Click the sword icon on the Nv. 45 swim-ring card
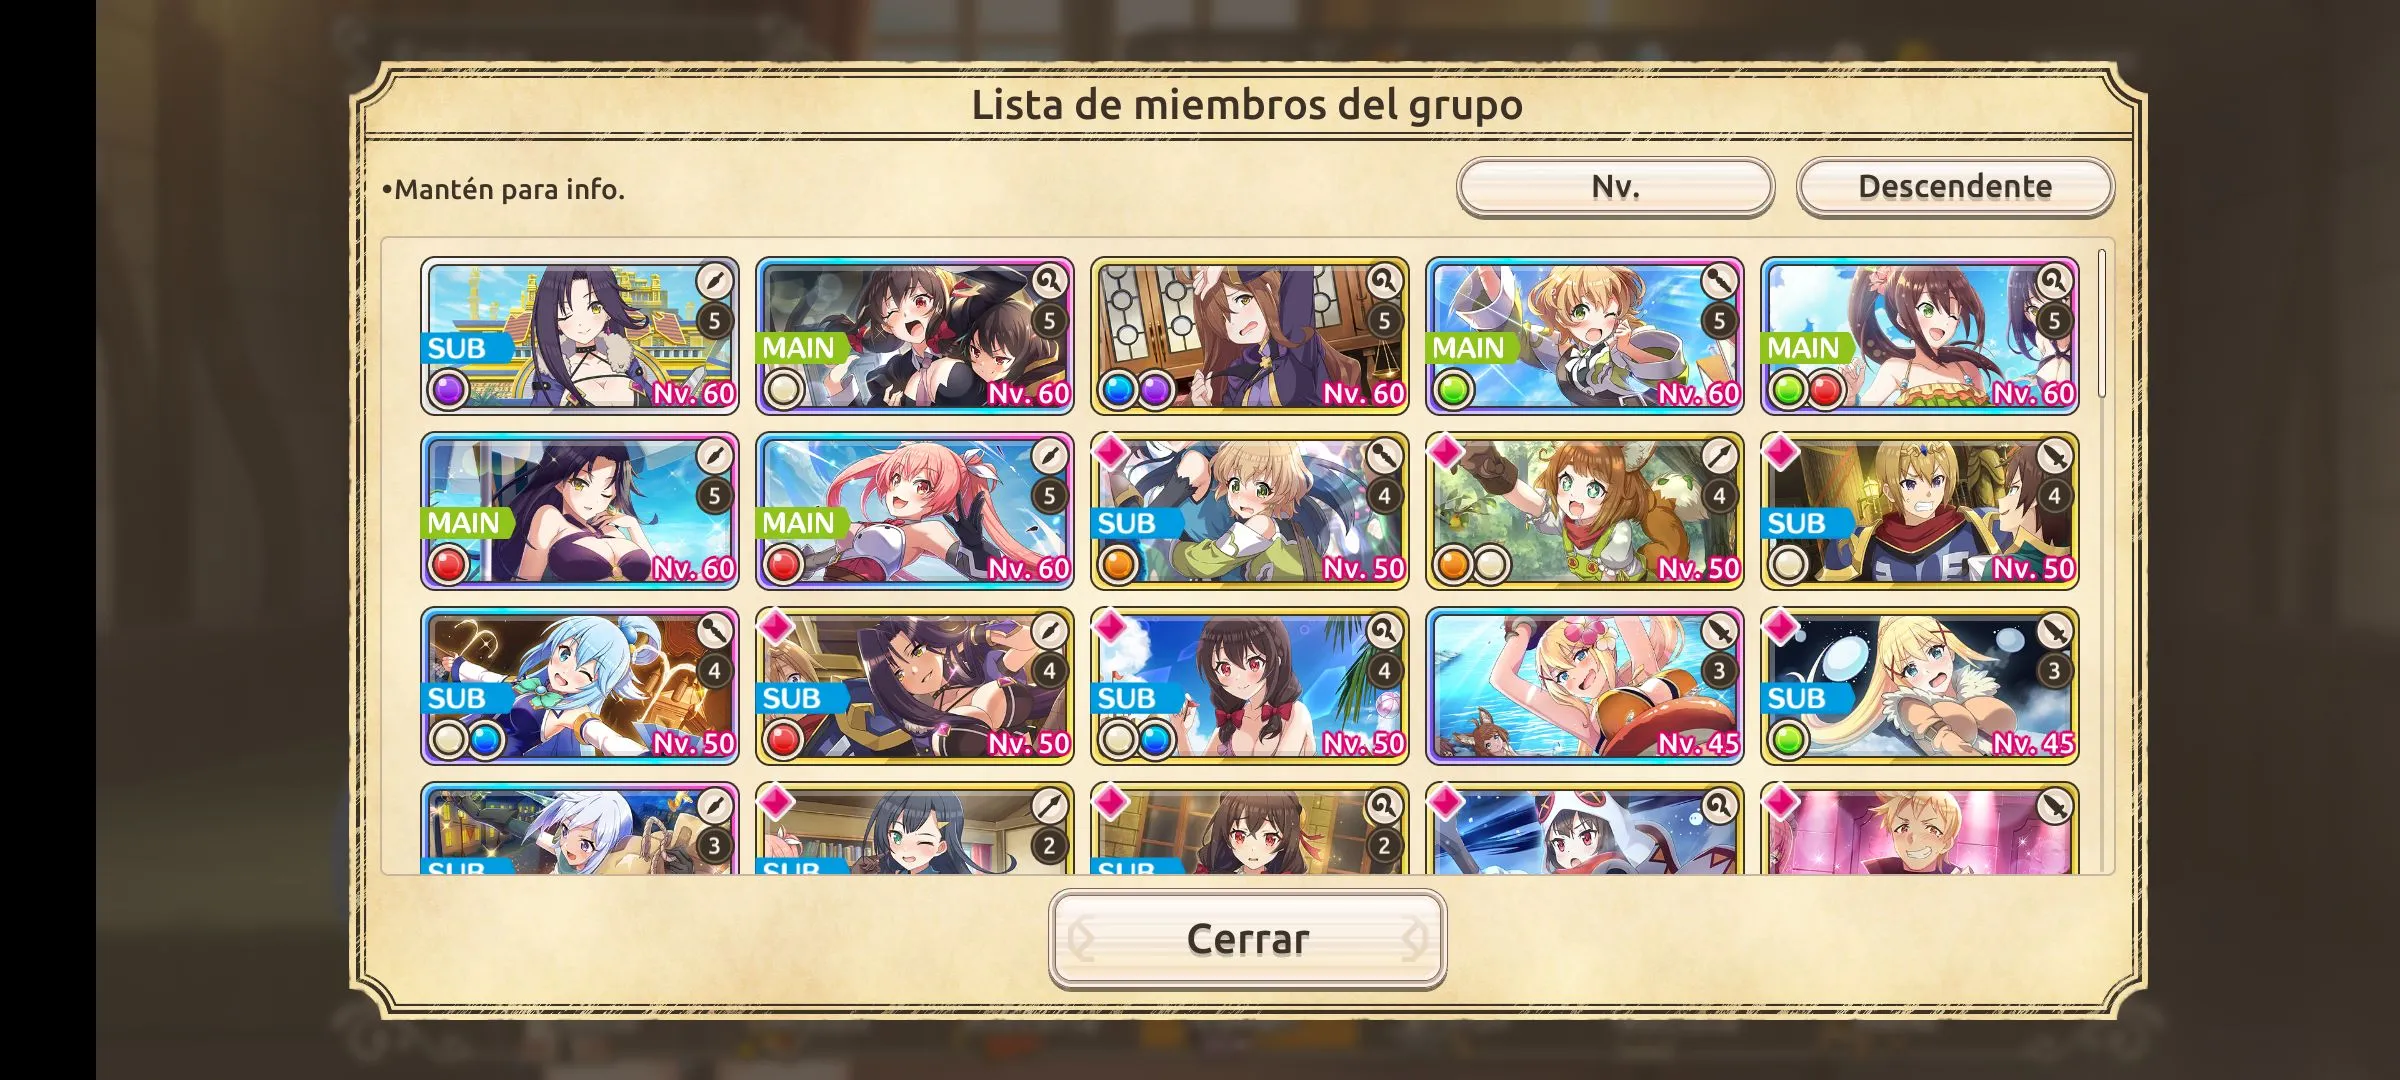This screenshot has height=1080, width=2400. (x=1719, y=630)
